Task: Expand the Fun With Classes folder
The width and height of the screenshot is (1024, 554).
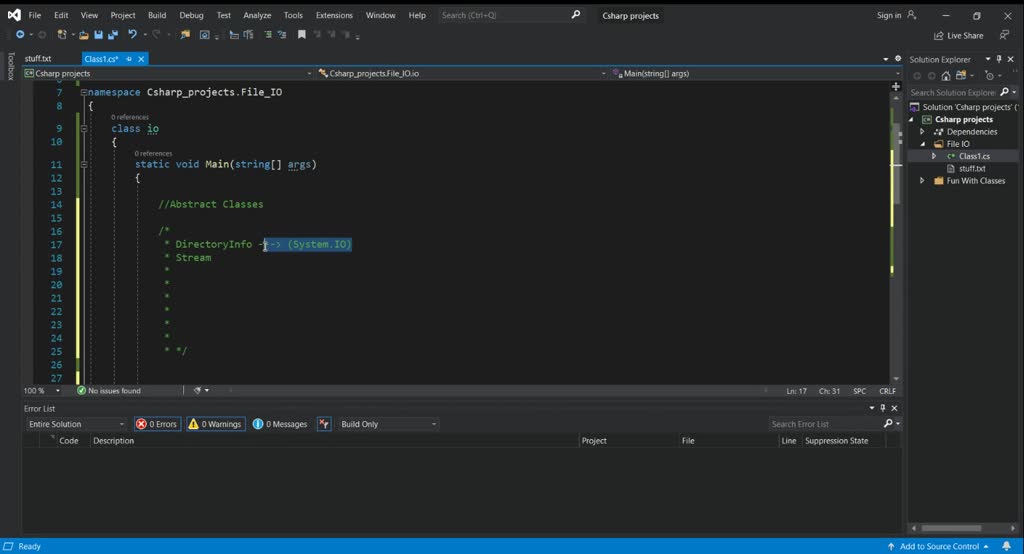Action: click(922, 181)
